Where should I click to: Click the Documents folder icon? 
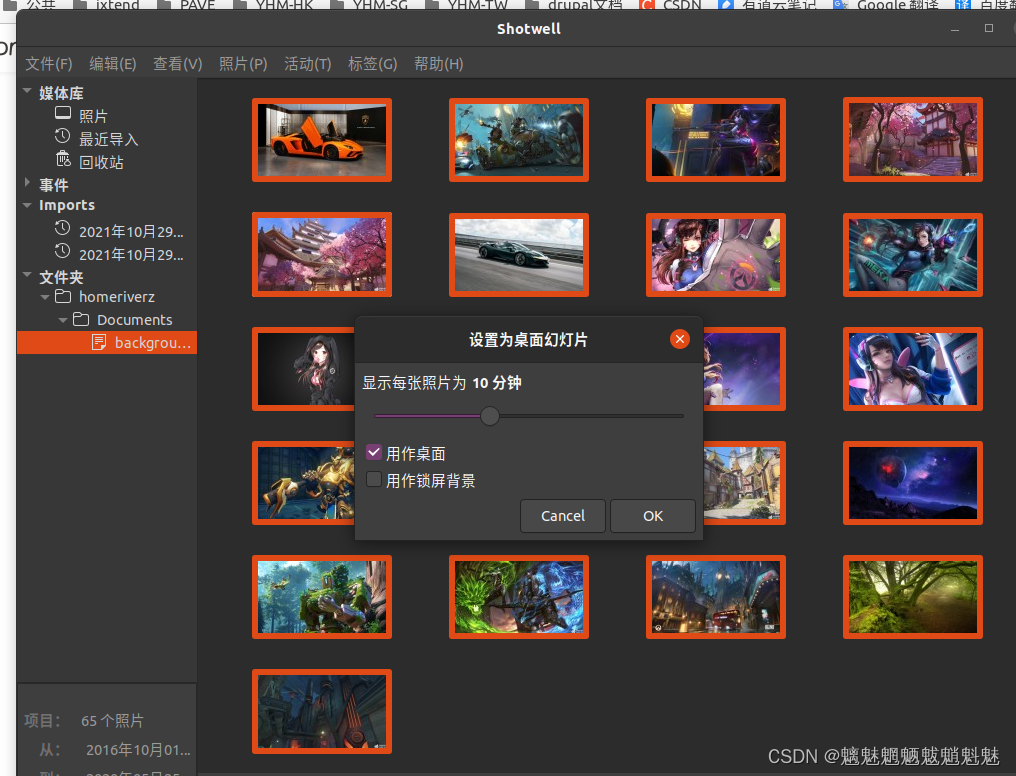(x=81, y=319)
